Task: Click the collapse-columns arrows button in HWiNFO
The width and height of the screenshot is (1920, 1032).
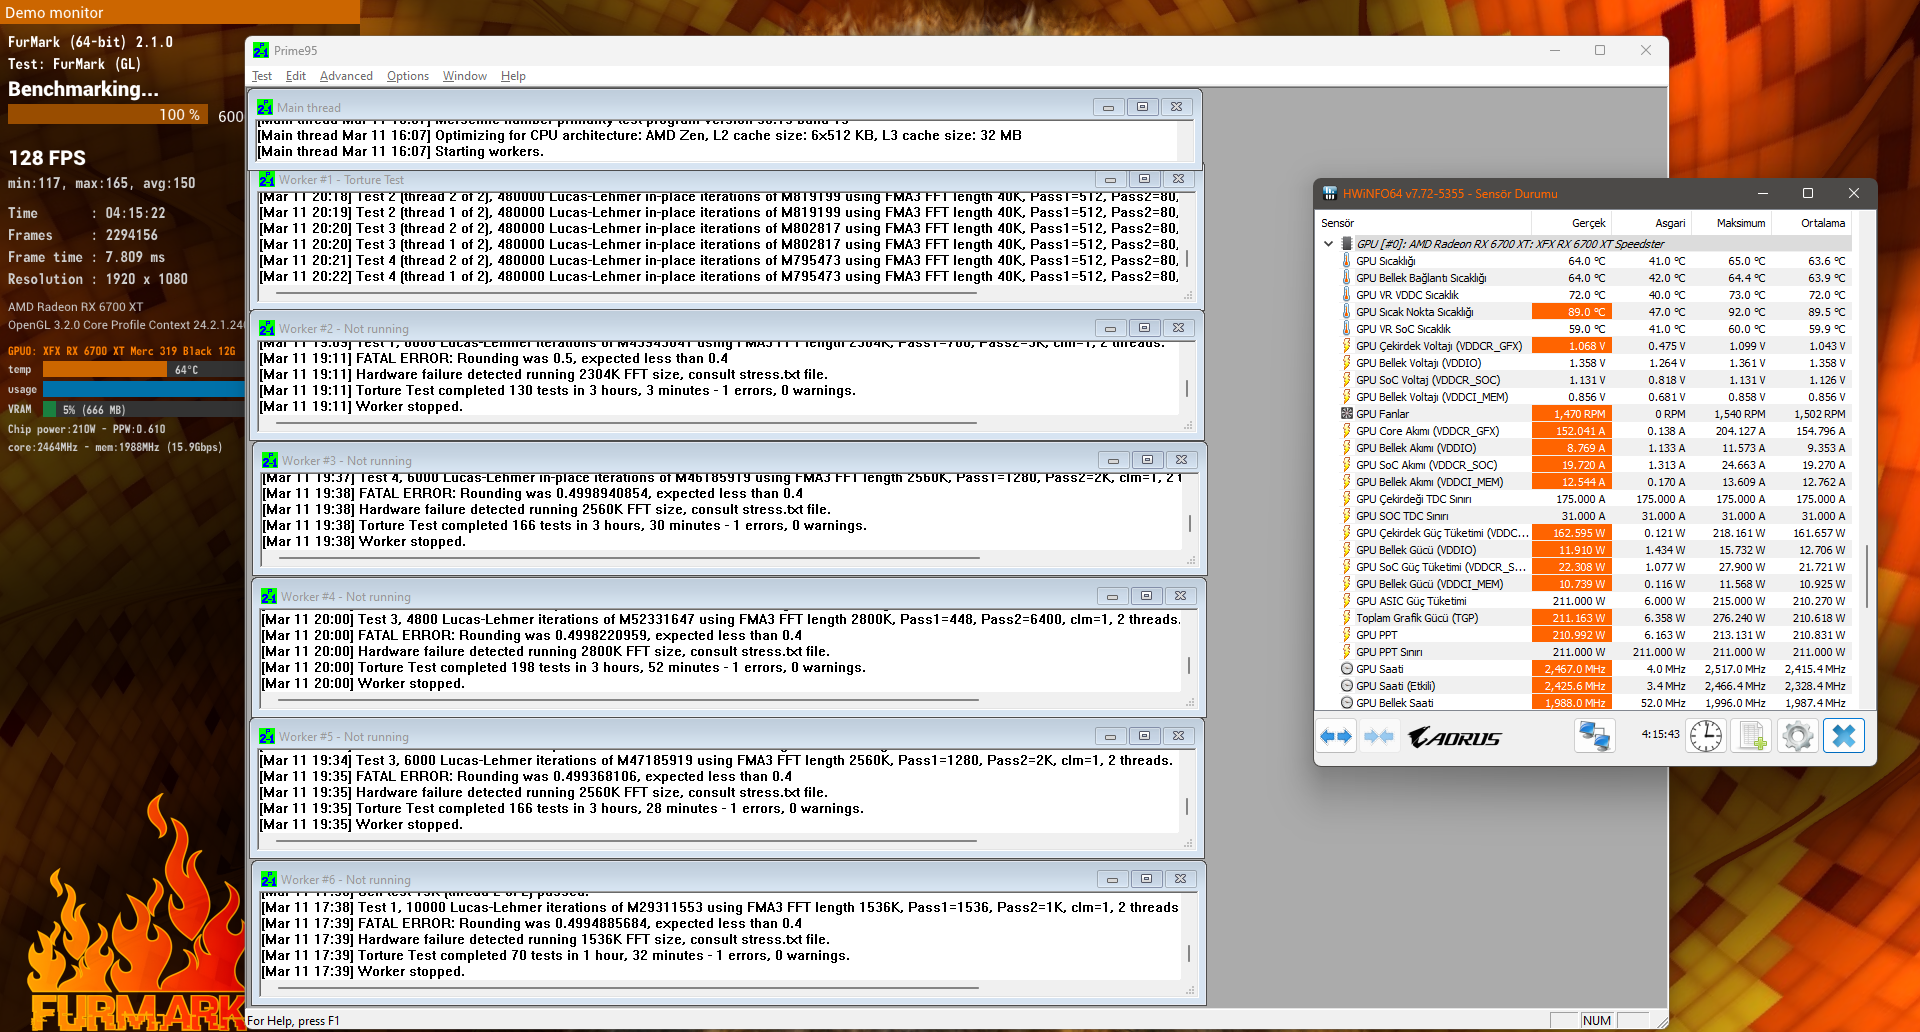Action: tap(1379, 737)
